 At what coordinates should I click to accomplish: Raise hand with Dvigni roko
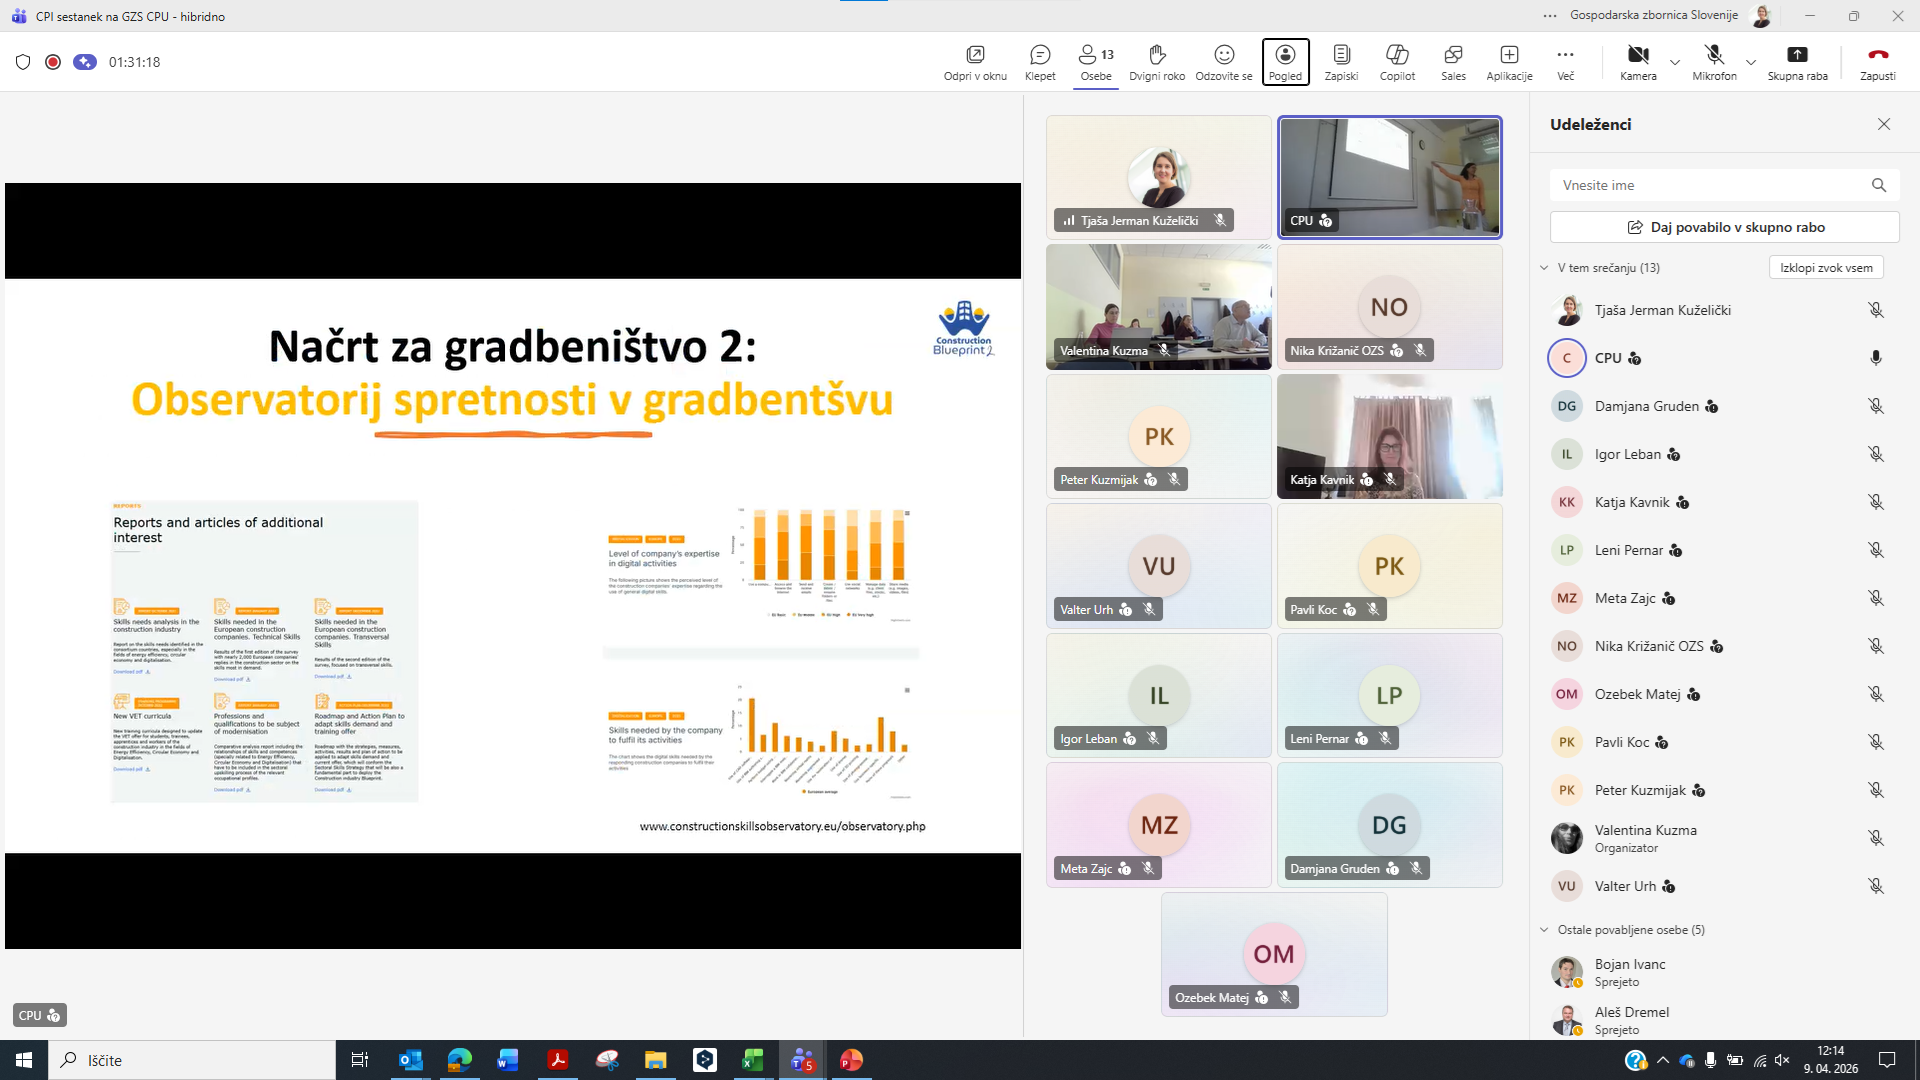[1157, 62]
